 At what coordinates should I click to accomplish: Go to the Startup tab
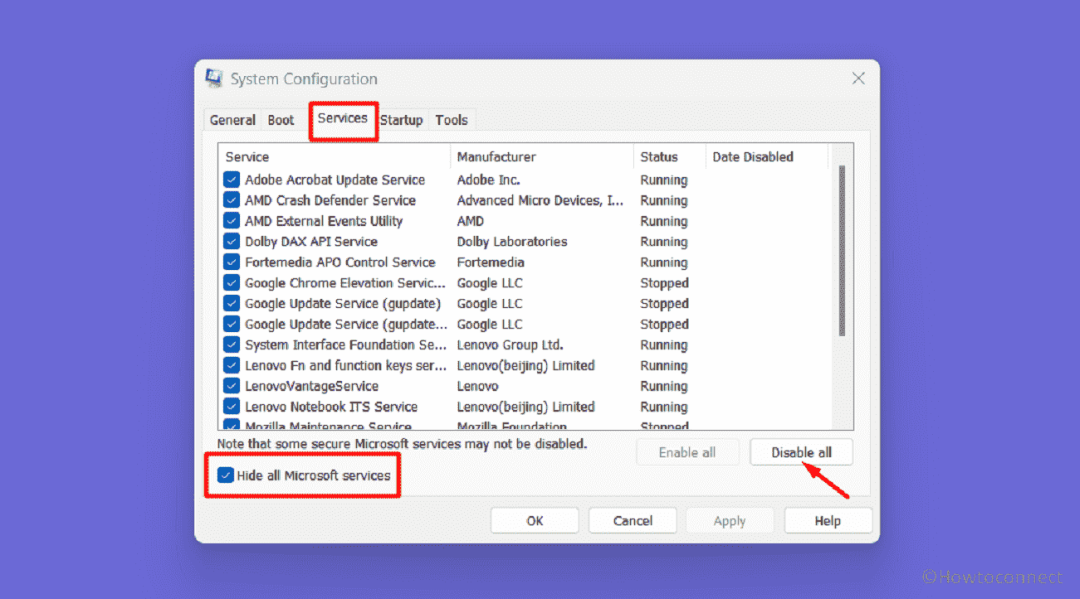(x=402, y=120)
